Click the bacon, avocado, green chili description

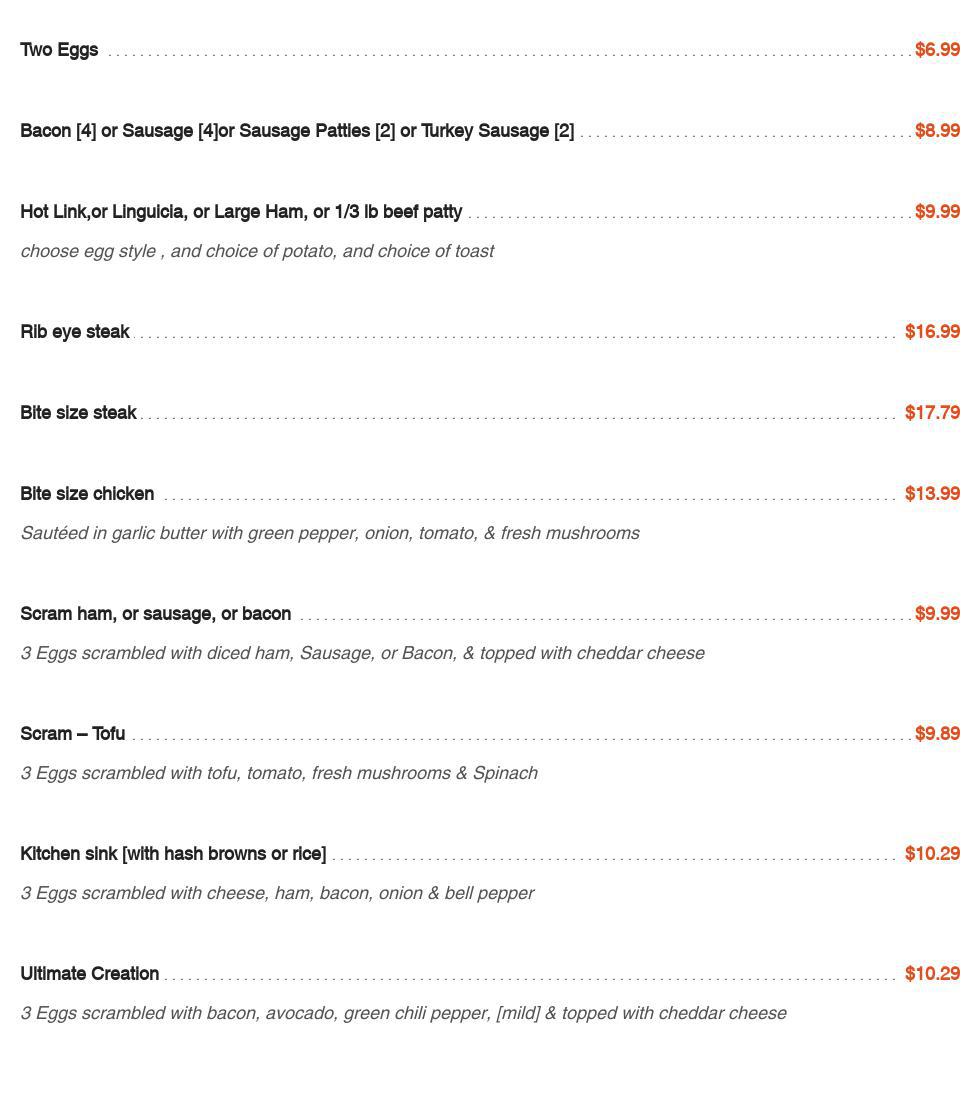click(x=403, y=1013)
